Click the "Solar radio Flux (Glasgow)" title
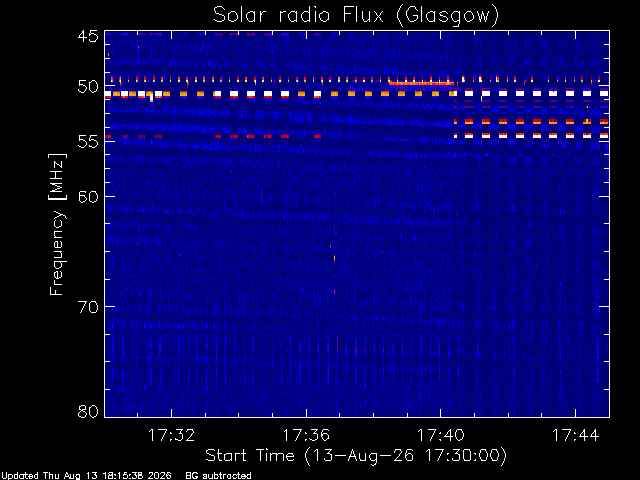 pos(356,16)
